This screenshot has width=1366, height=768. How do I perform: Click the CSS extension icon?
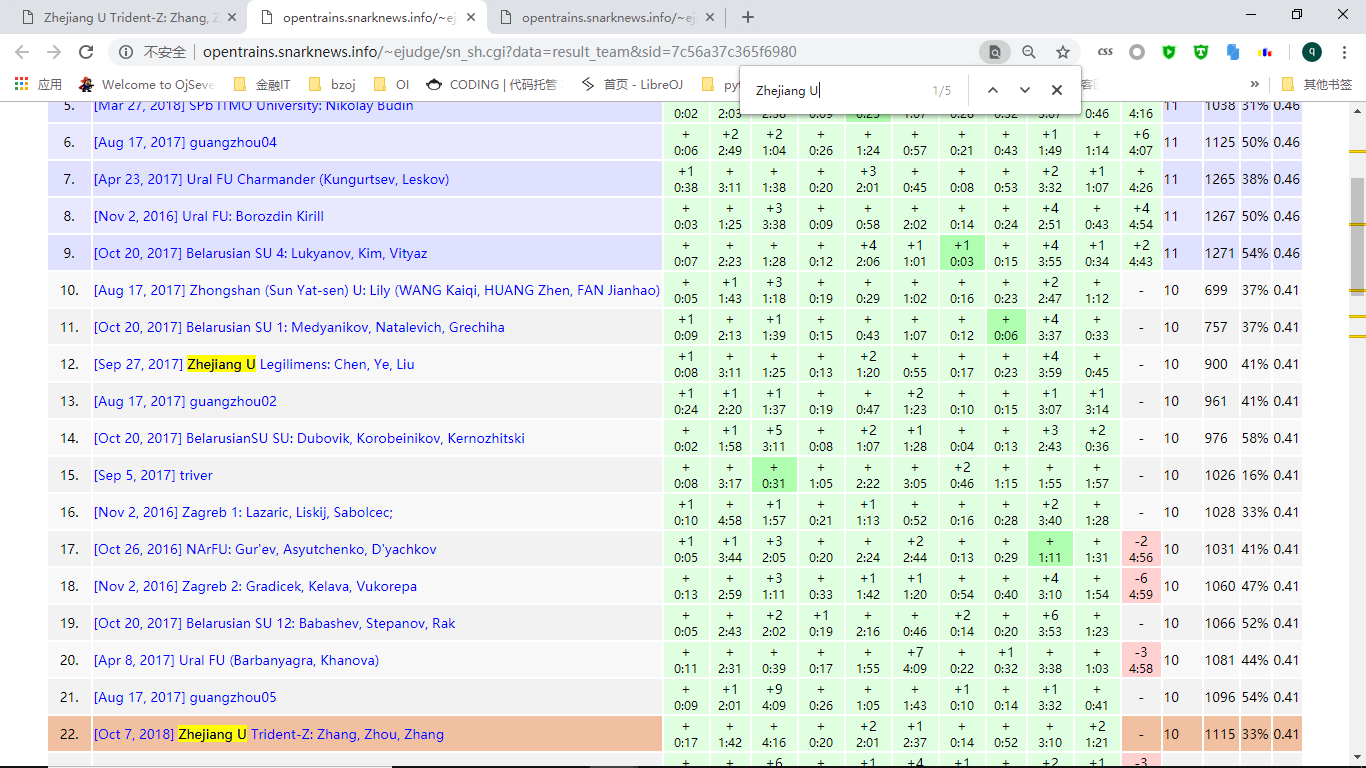pyautogui.click(x=1105, y=52)
